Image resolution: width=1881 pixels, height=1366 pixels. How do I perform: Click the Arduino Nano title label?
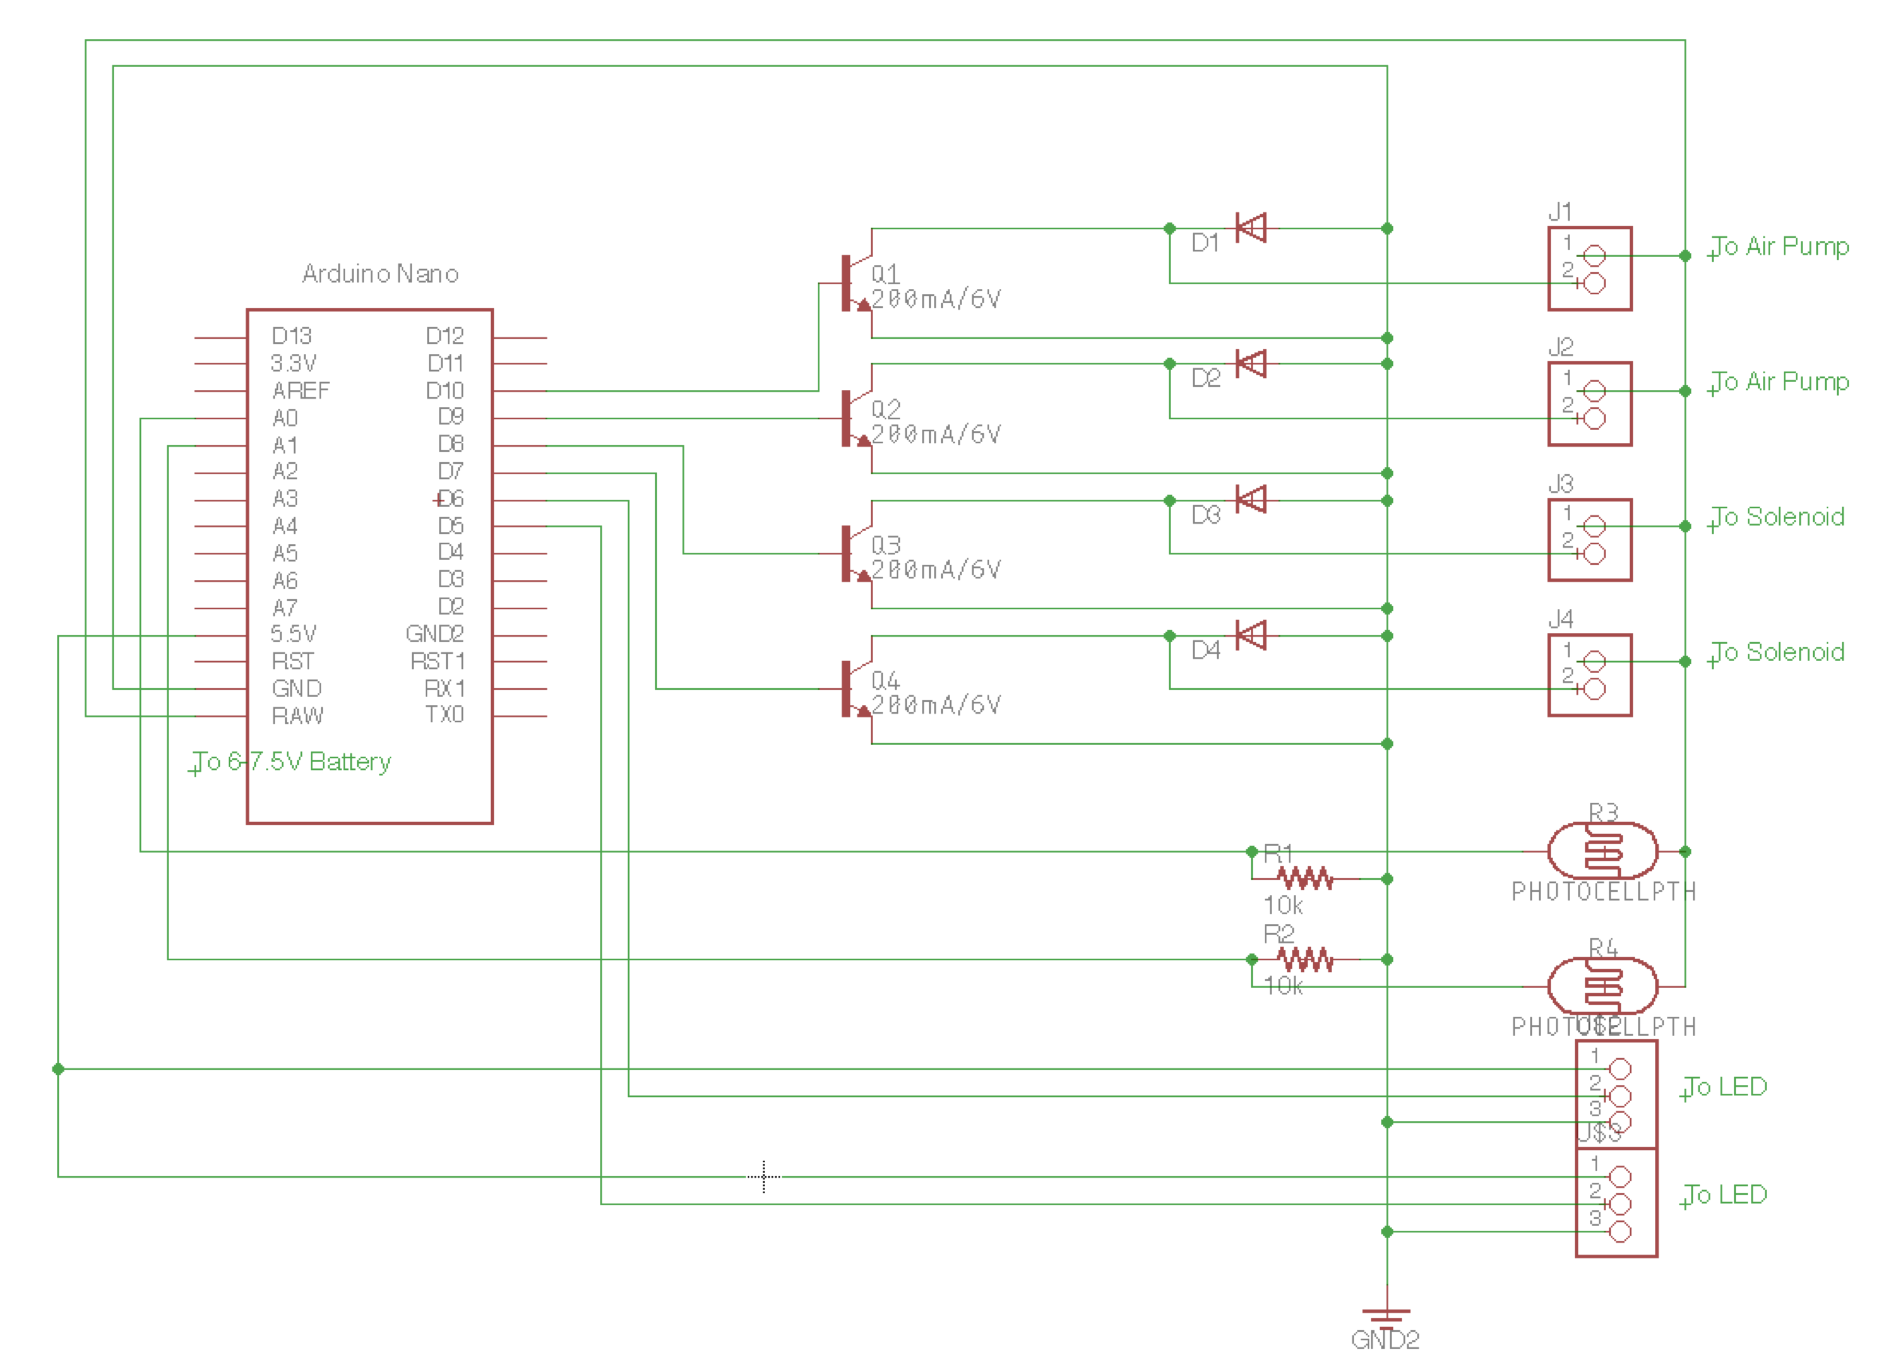[380, 273]
